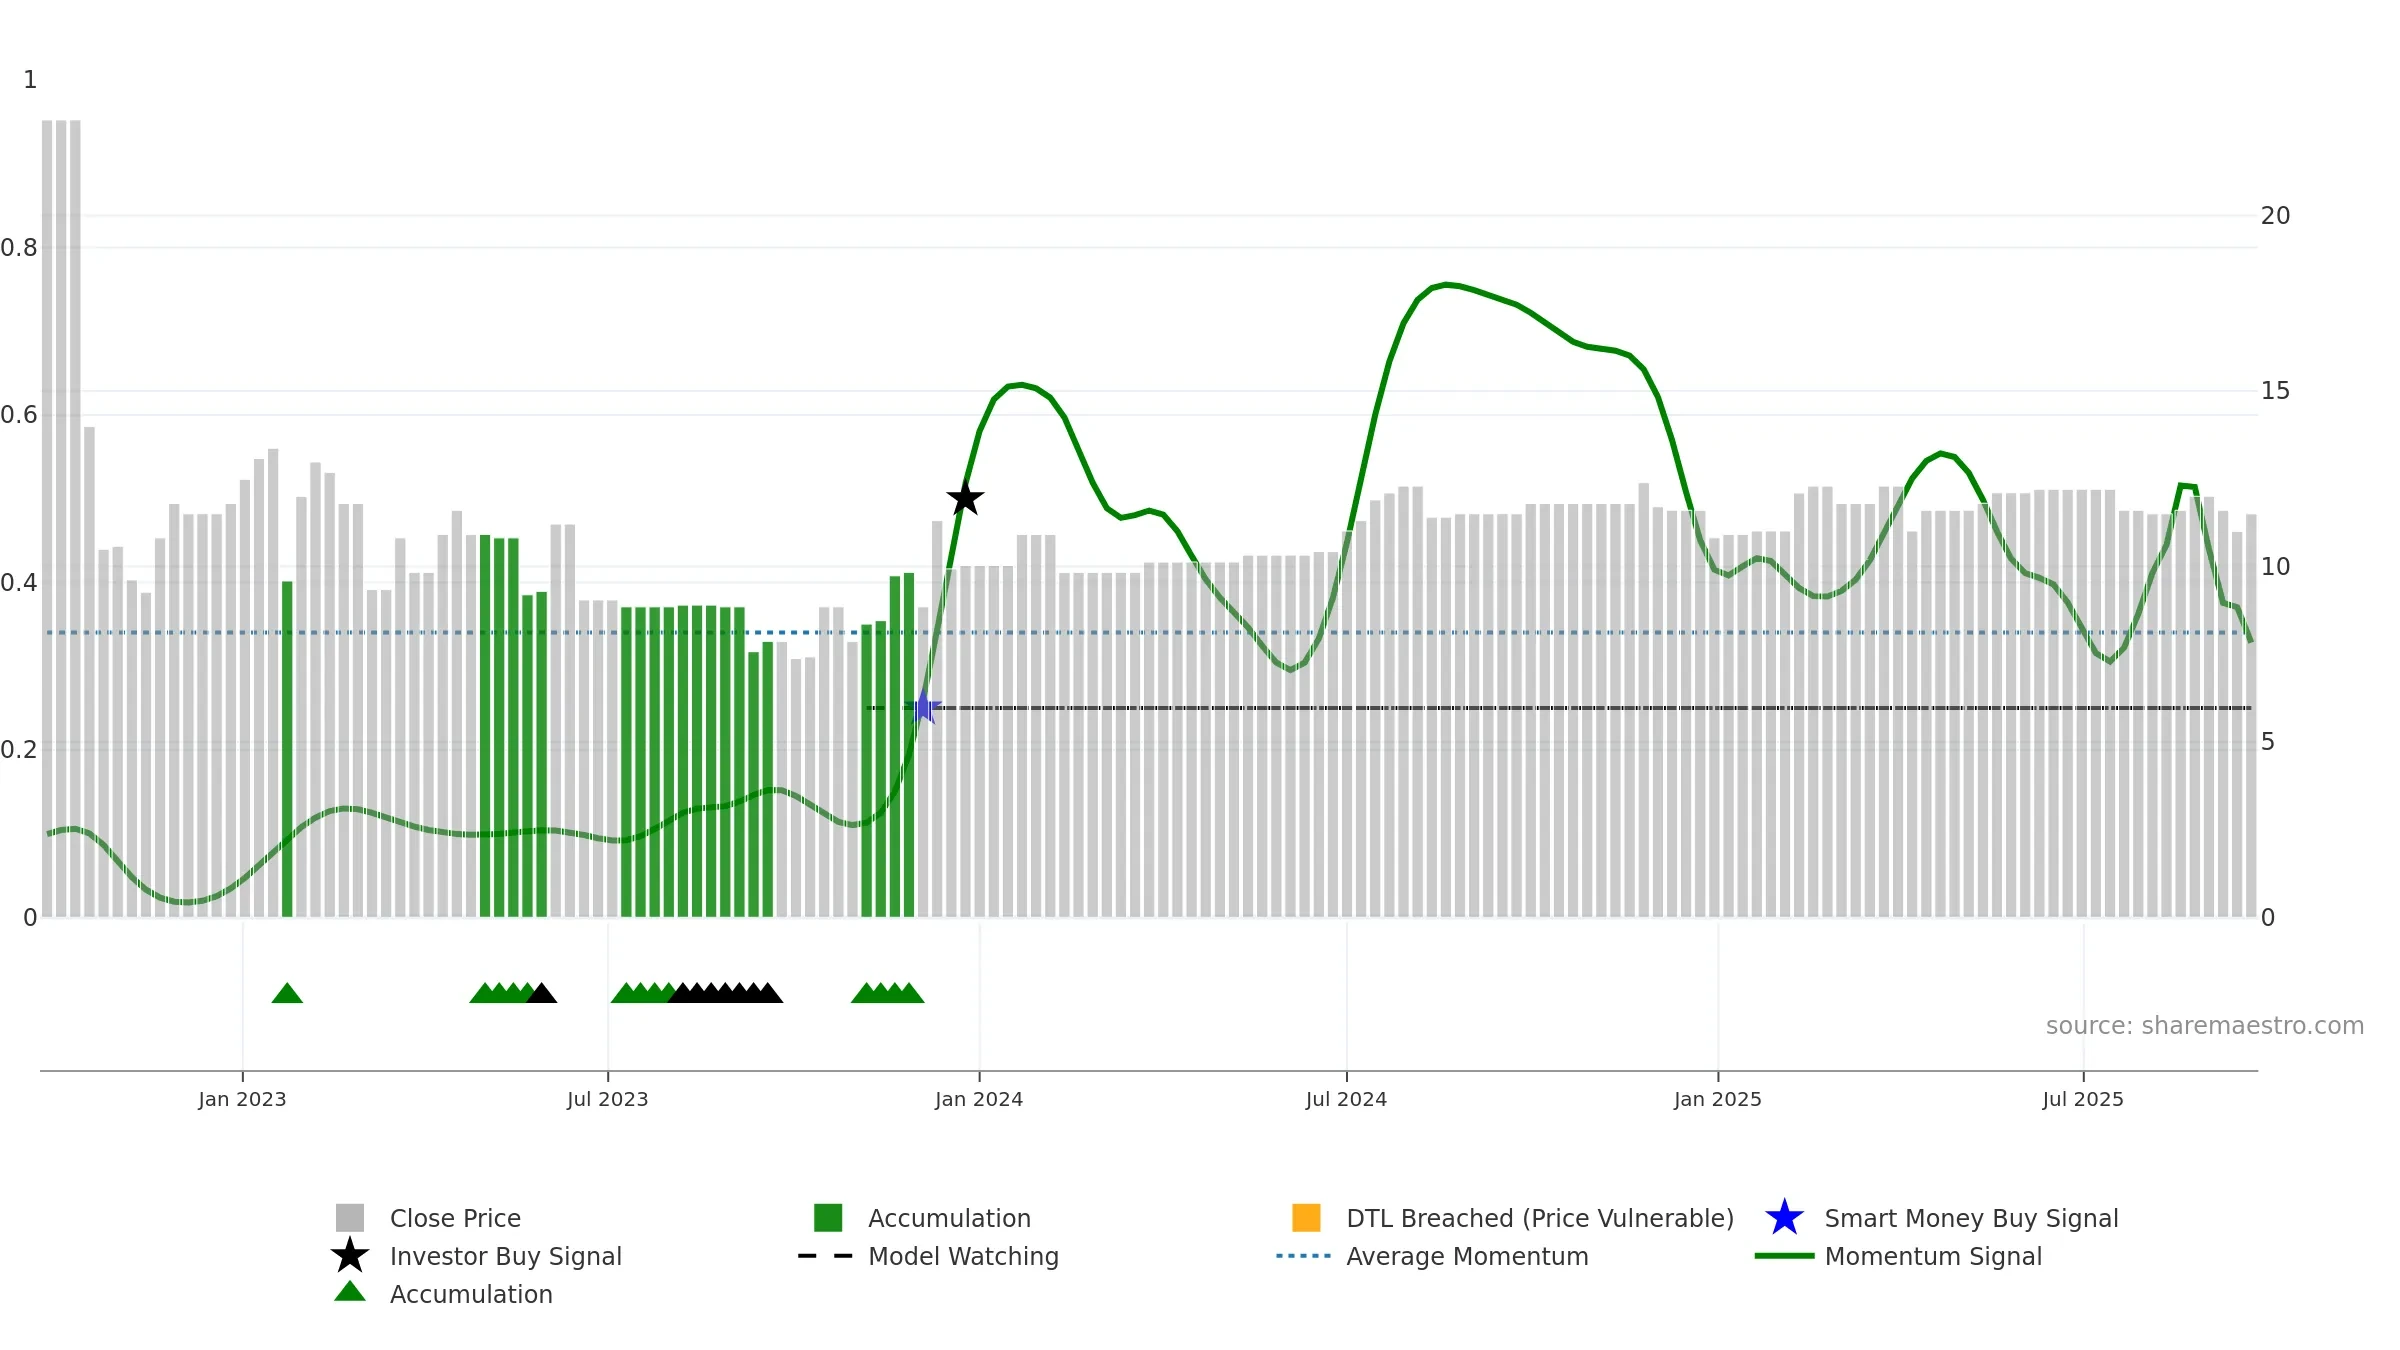Click the 20 right axis label
Viewport: 2400px width, 1350px height.
click(2275, 216)
